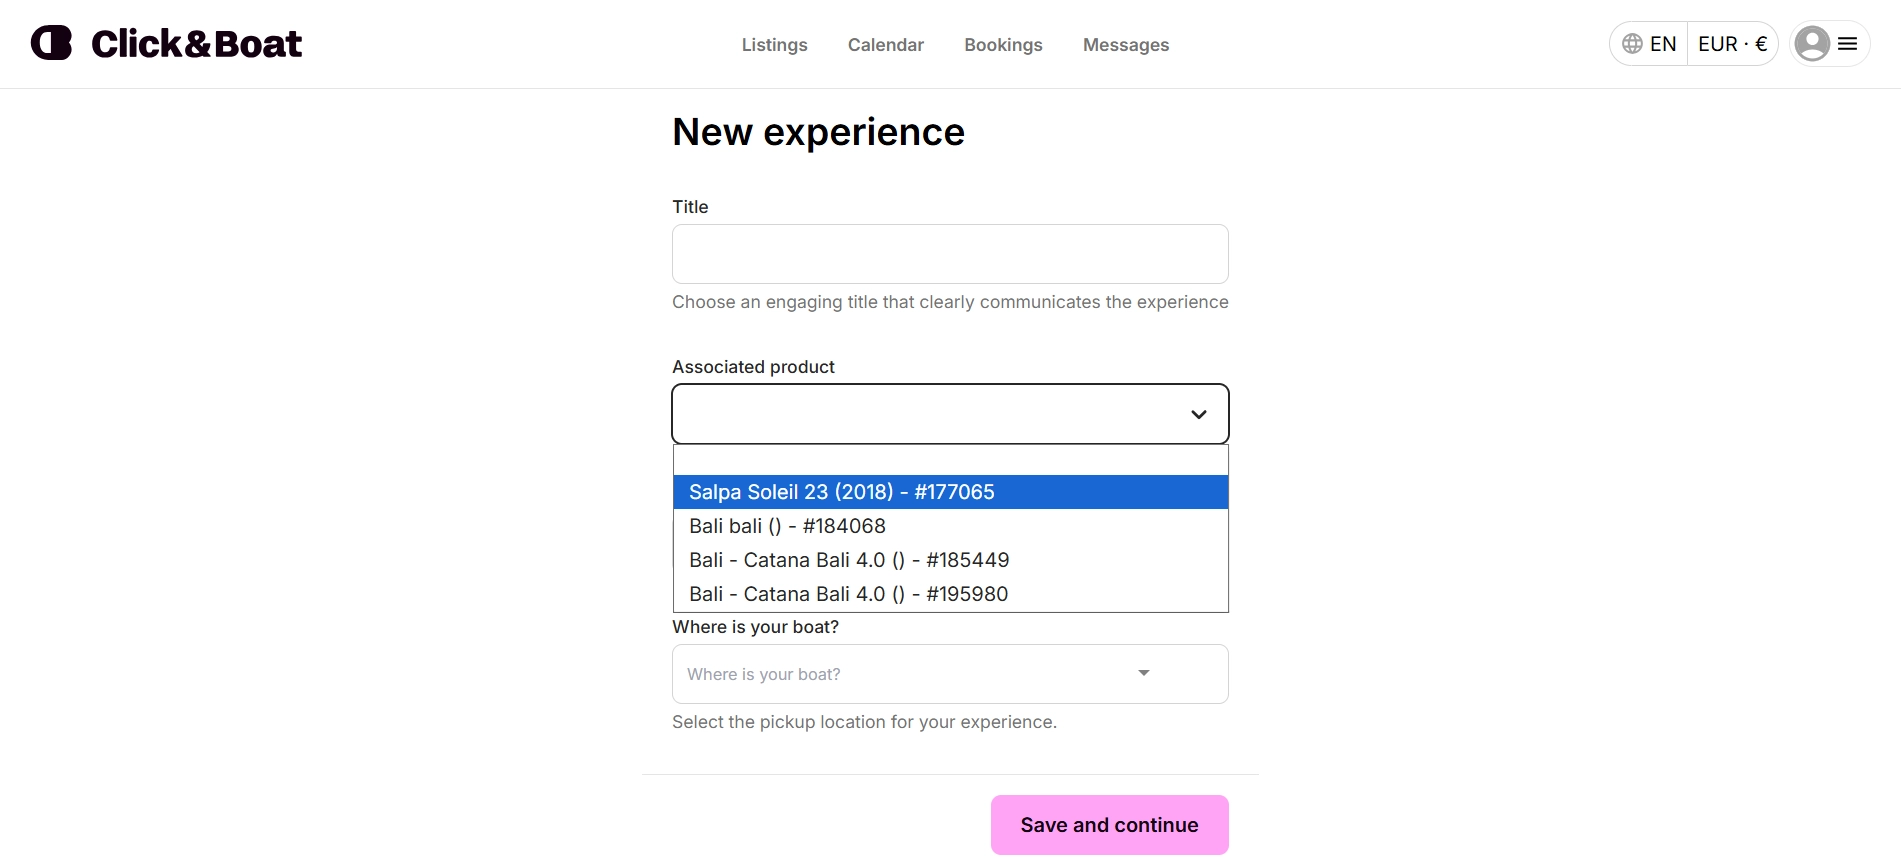Open the user profile avatar icon
The image size is (1901, 857).
[x=1812, y=44]
